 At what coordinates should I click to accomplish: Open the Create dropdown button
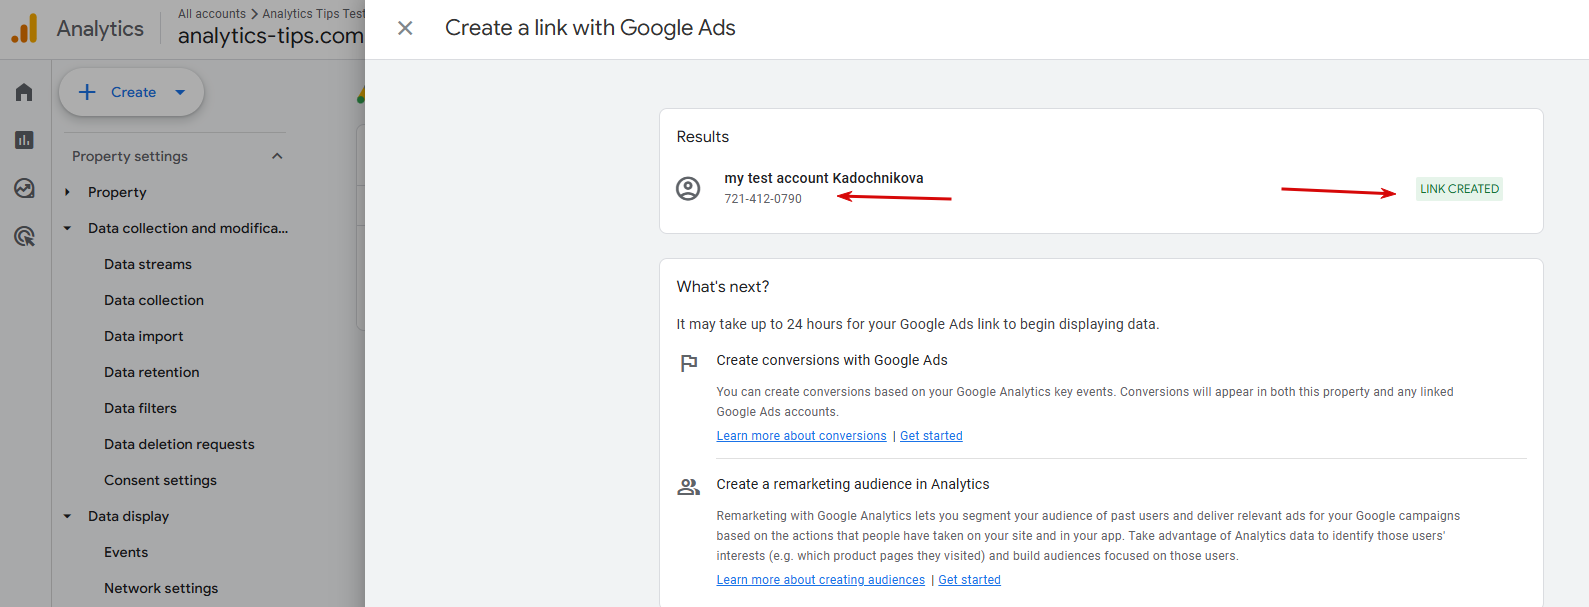pyautogui.click(x=132, y=92)
